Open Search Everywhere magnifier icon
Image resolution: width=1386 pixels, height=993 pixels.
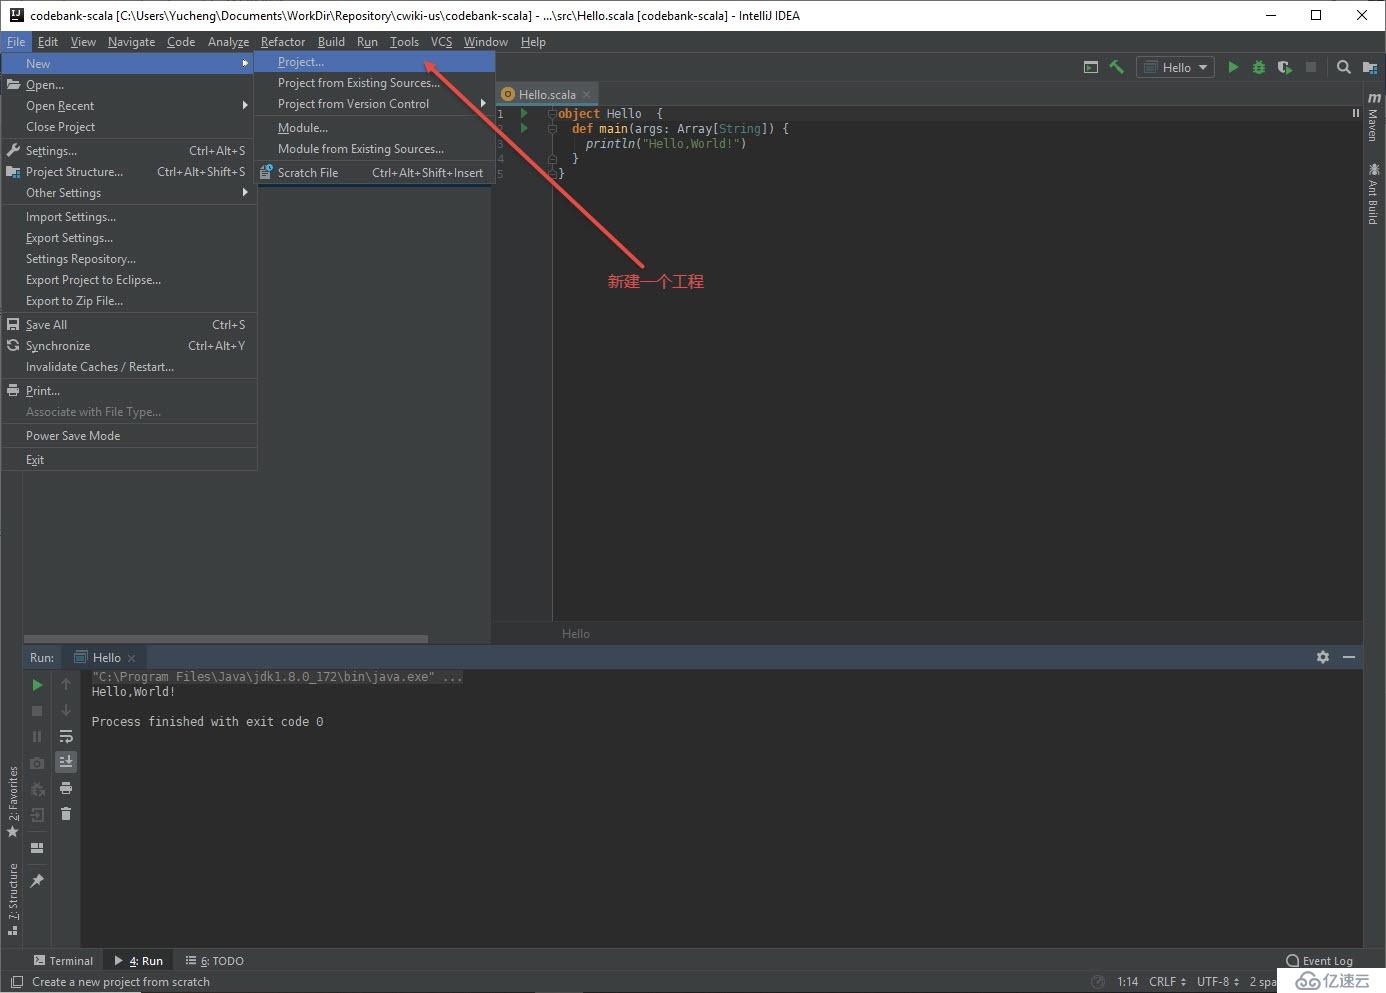pos(1344,67)
